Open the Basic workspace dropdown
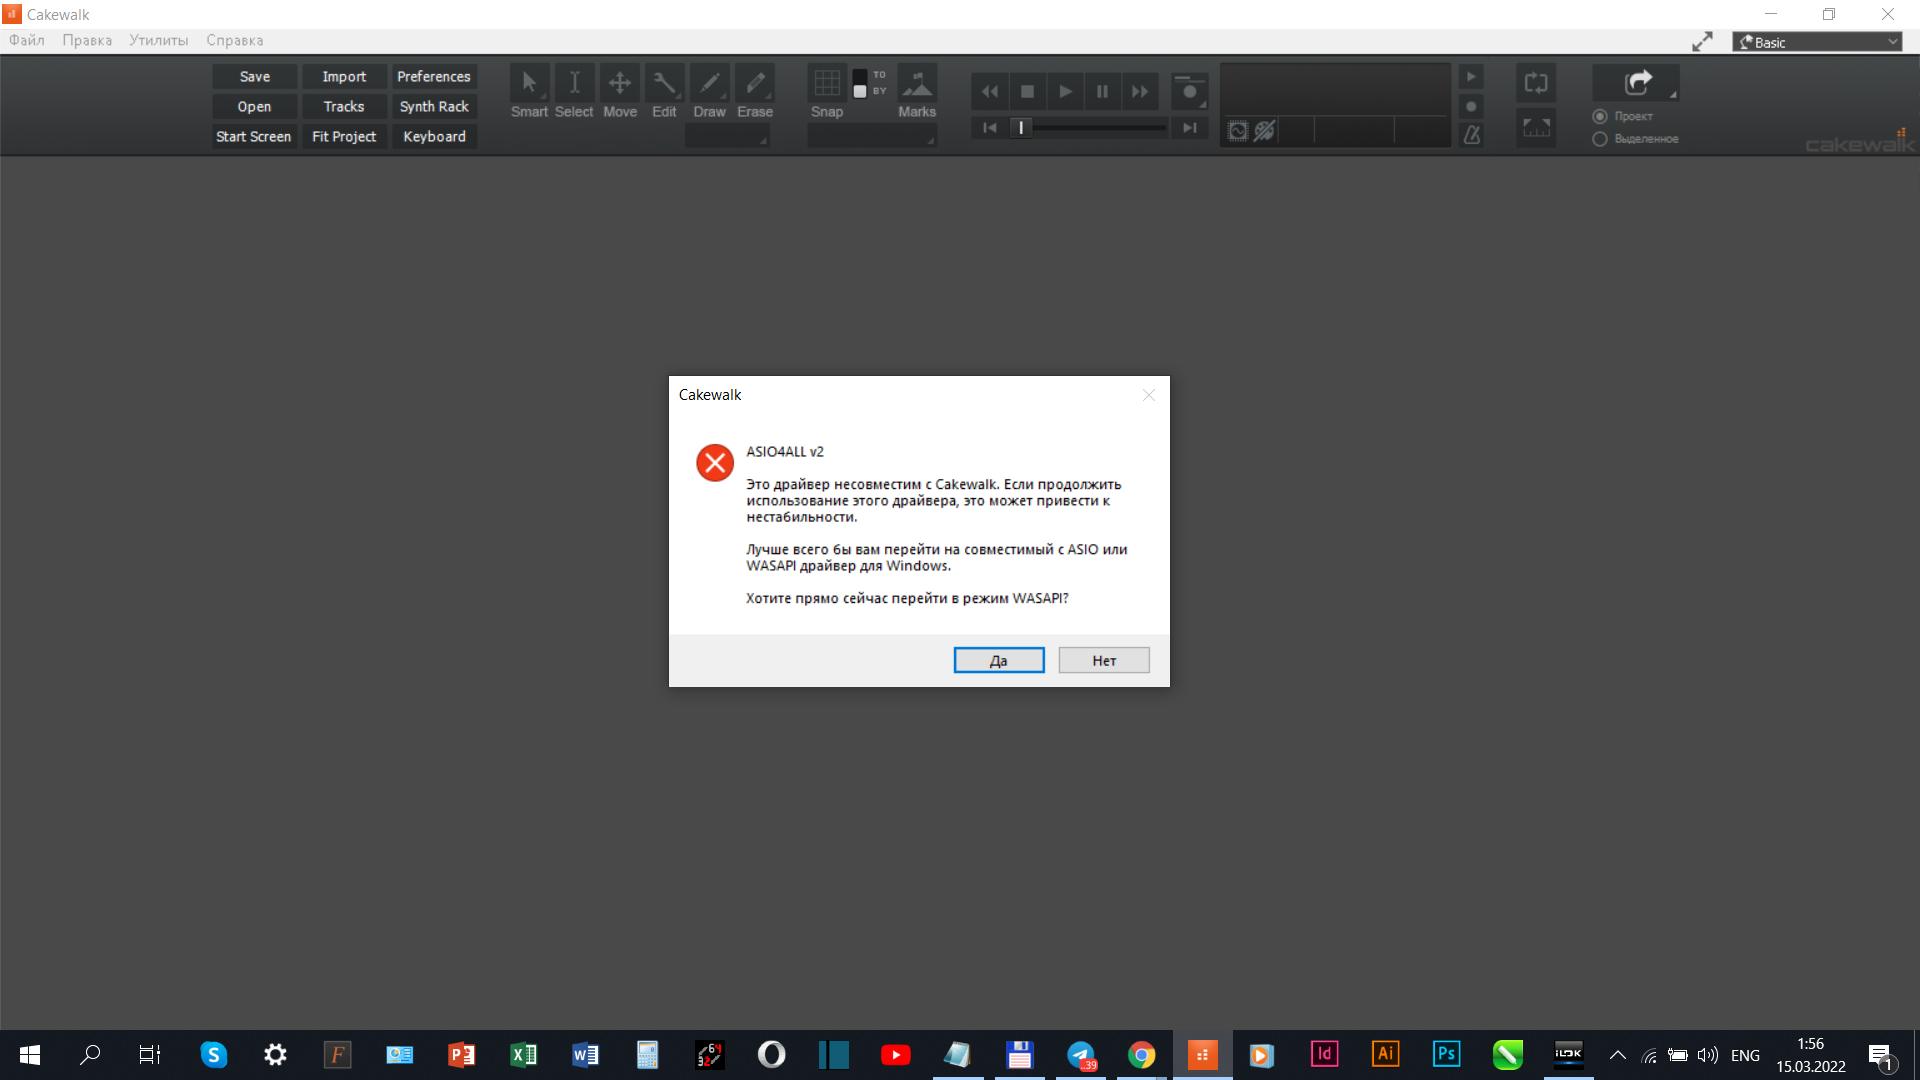Screen dimensions: 1920x1080 coord(1818,42)
